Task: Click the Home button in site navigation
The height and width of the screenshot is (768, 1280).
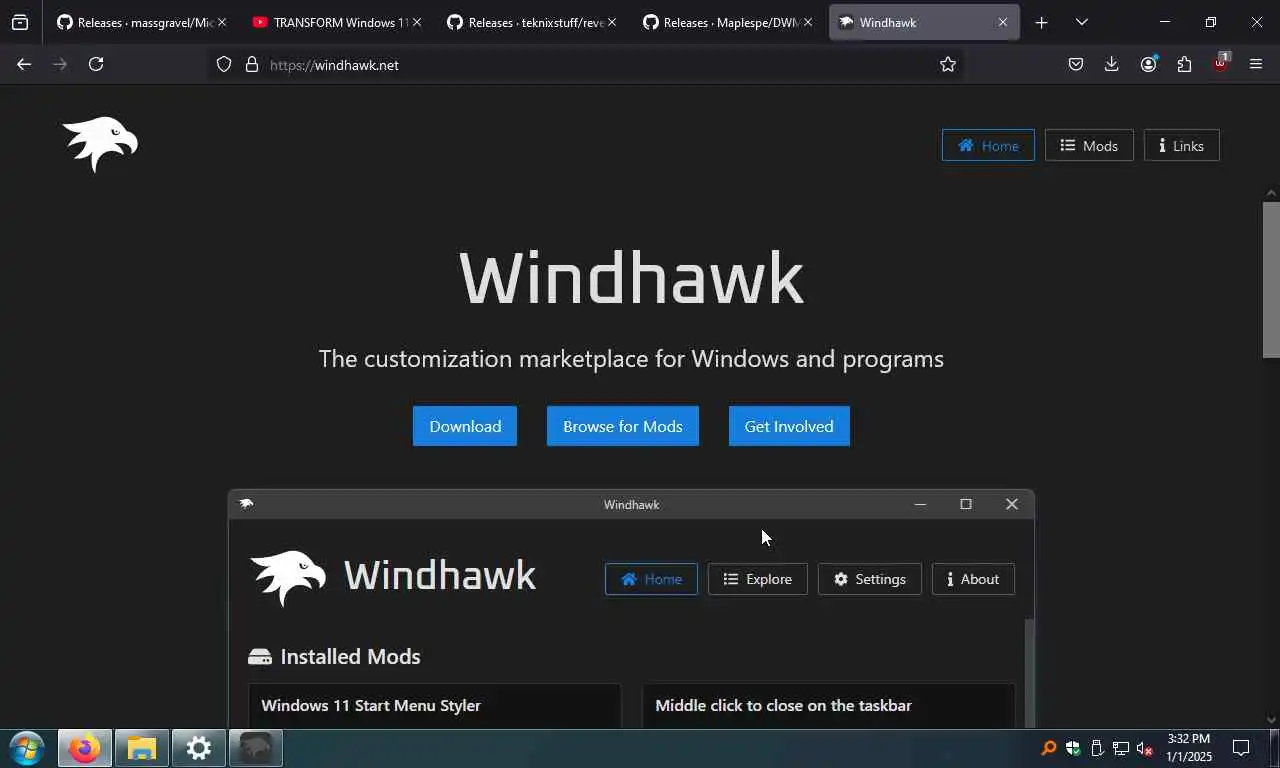Action: tap(988, 145)
